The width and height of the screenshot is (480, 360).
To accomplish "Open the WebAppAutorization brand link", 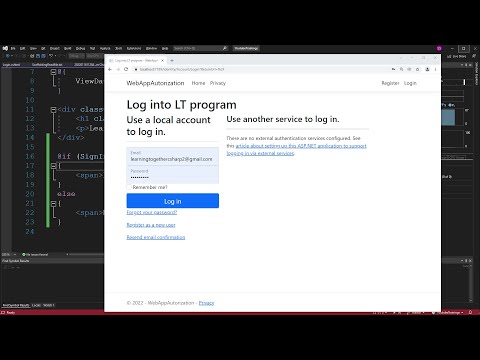I will point(155,83).
